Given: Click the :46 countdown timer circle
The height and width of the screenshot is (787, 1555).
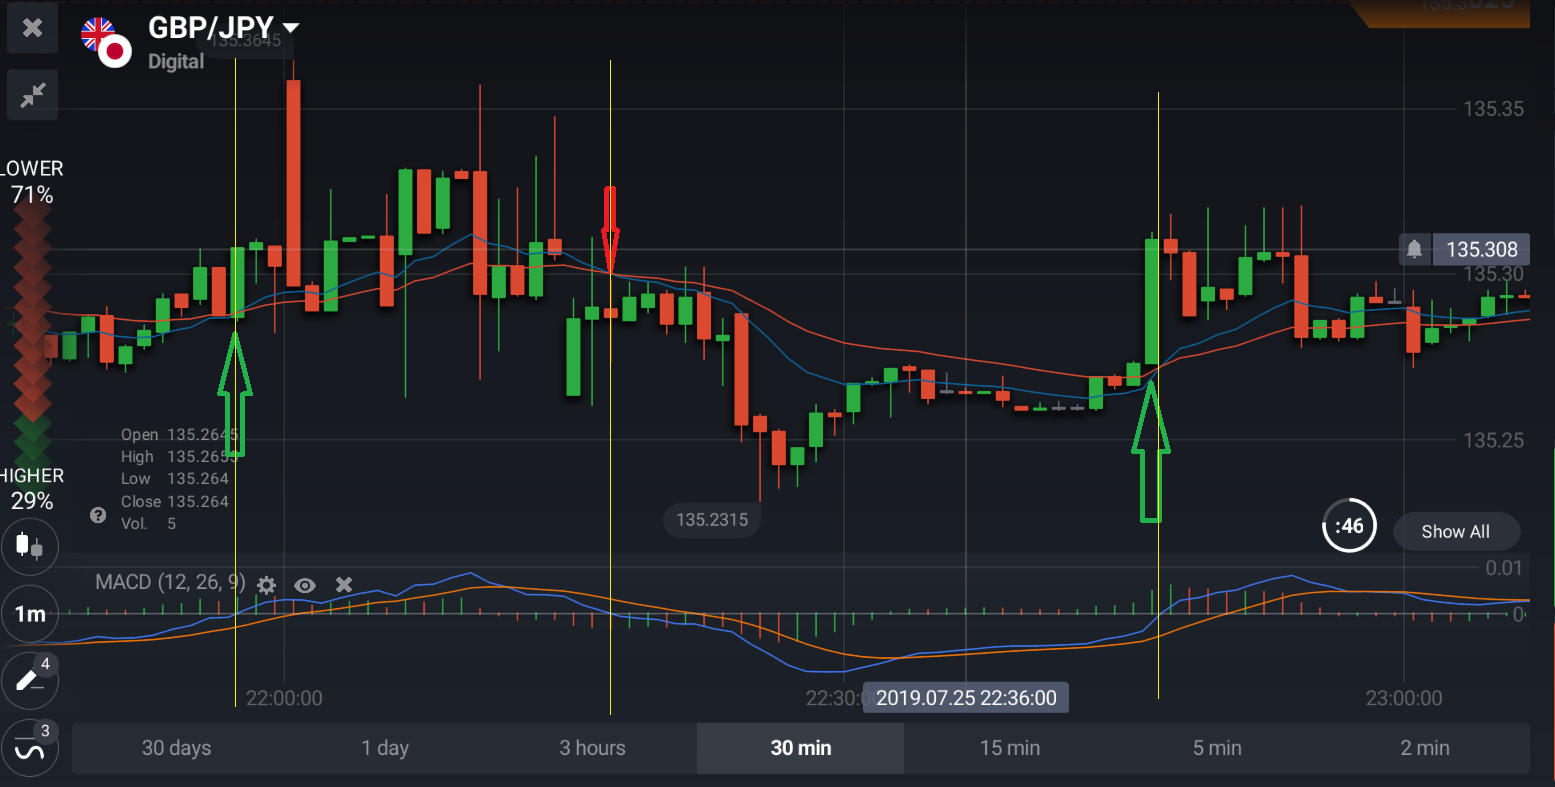Looking at the screenshot, I should pyautogui.click(x=1349, y=526).
